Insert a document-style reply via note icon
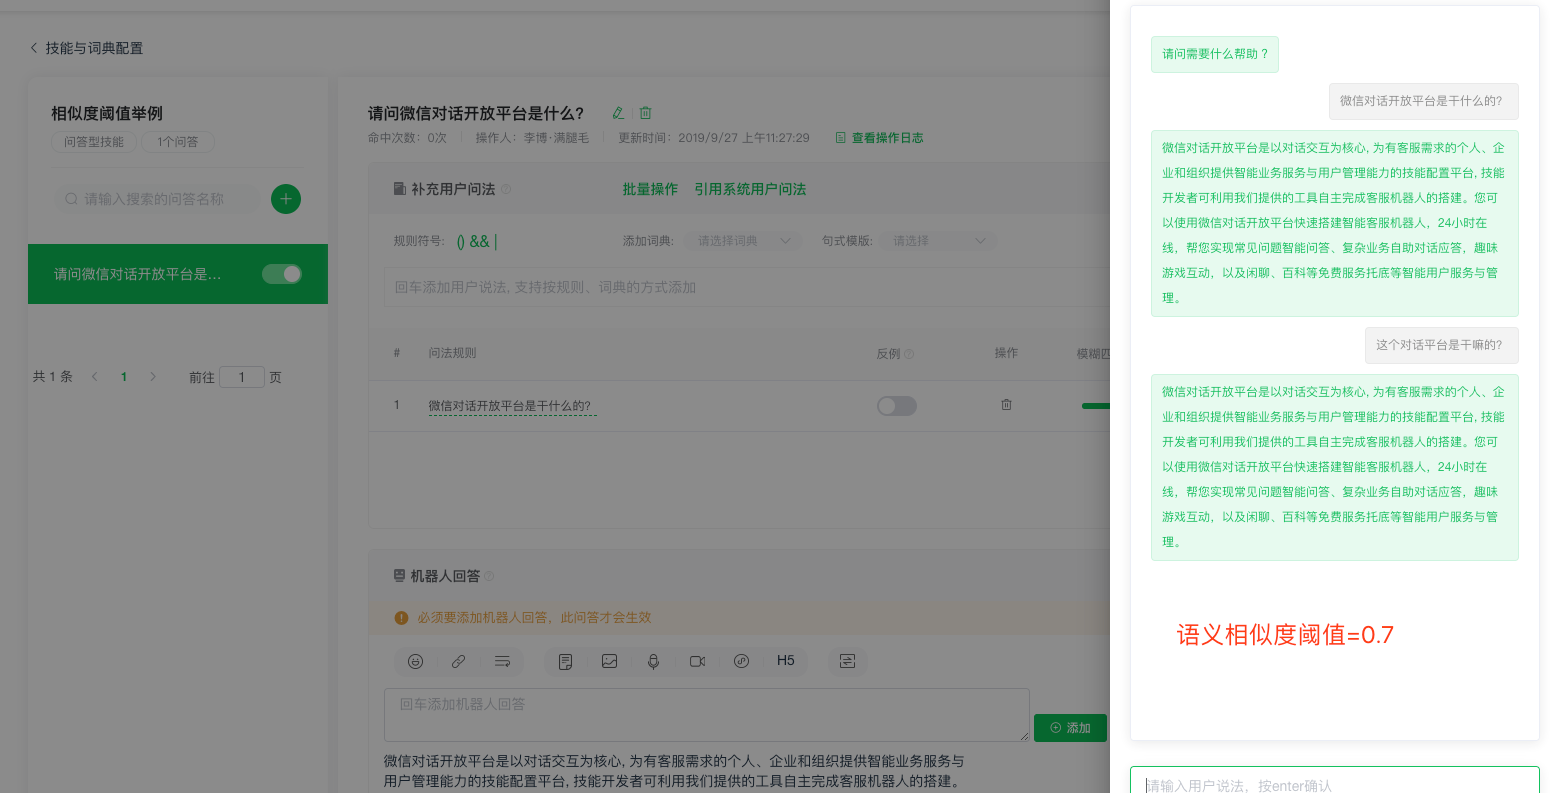 click(566, 661)
